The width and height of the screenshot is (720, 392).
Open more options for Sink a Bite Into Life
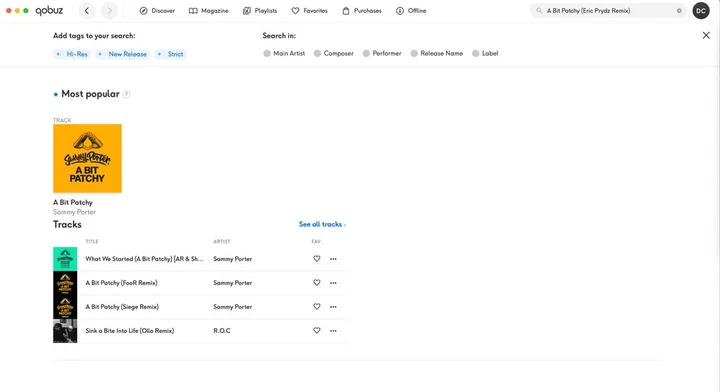[x=333, y=330]
